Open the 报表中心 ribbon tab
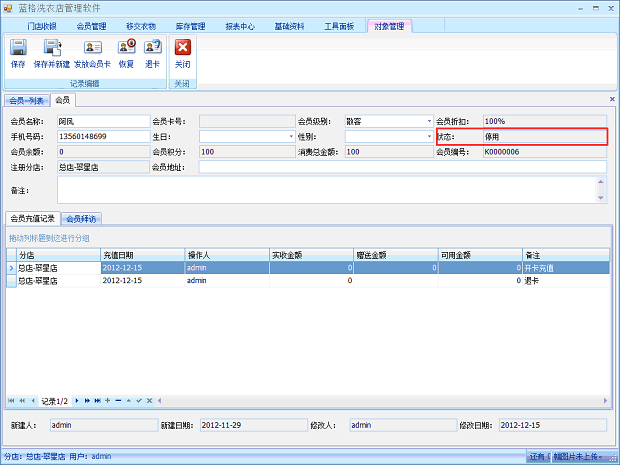This screenshot has width=620, height=465. (240, 26)
